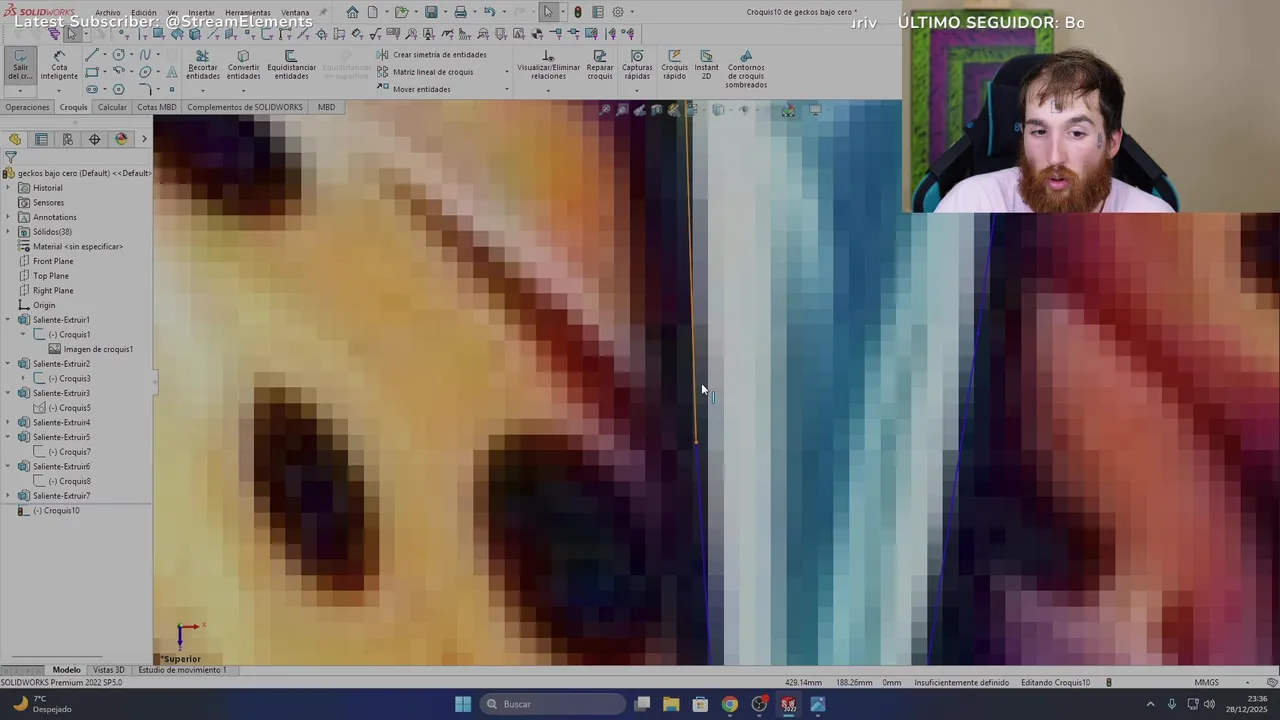Switch to Calcular ribbon tab

pos(112,107)
